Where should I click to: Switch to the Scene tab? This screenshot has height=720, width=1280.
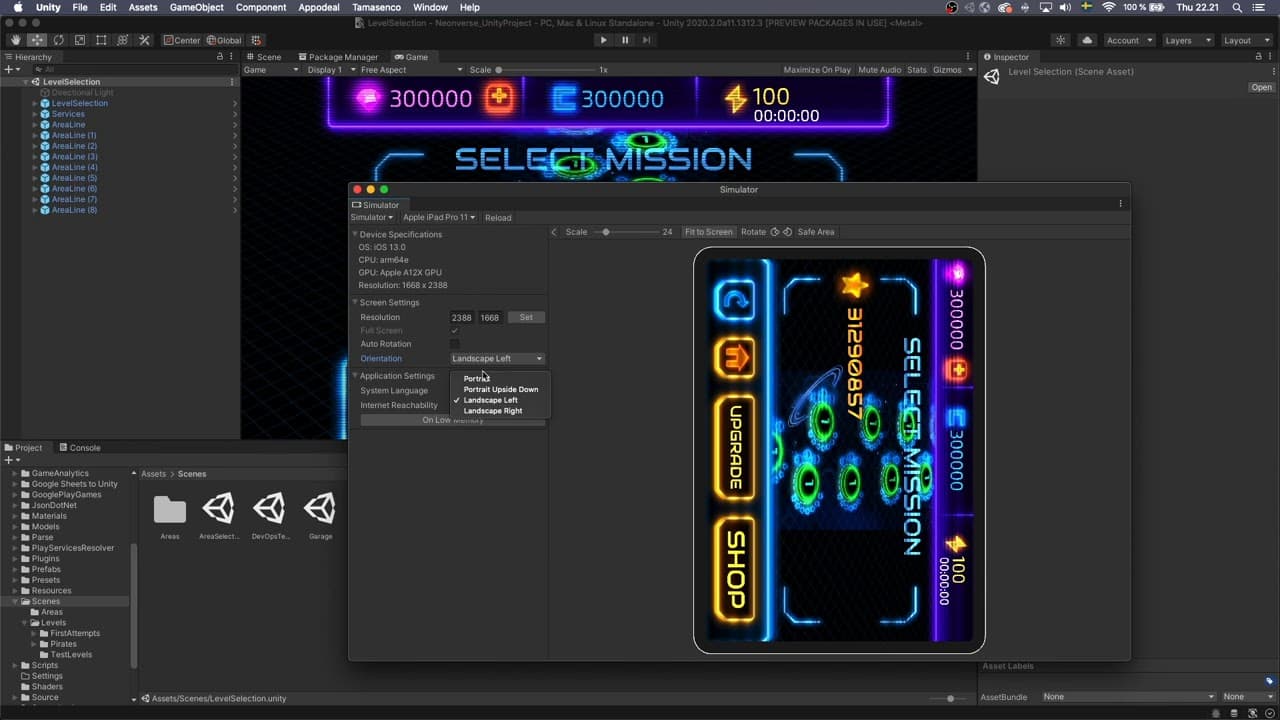[264, 57]
